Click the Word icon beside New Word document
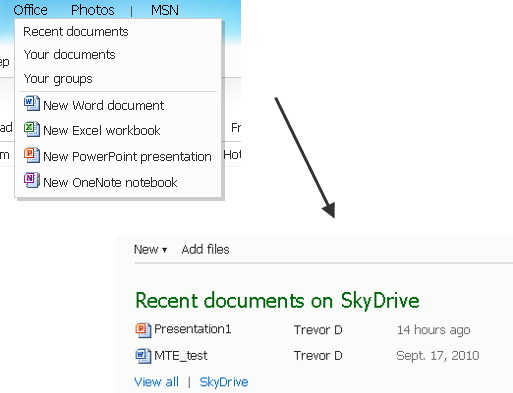Viewport: 513px width, 393px height. click(32, 104)
